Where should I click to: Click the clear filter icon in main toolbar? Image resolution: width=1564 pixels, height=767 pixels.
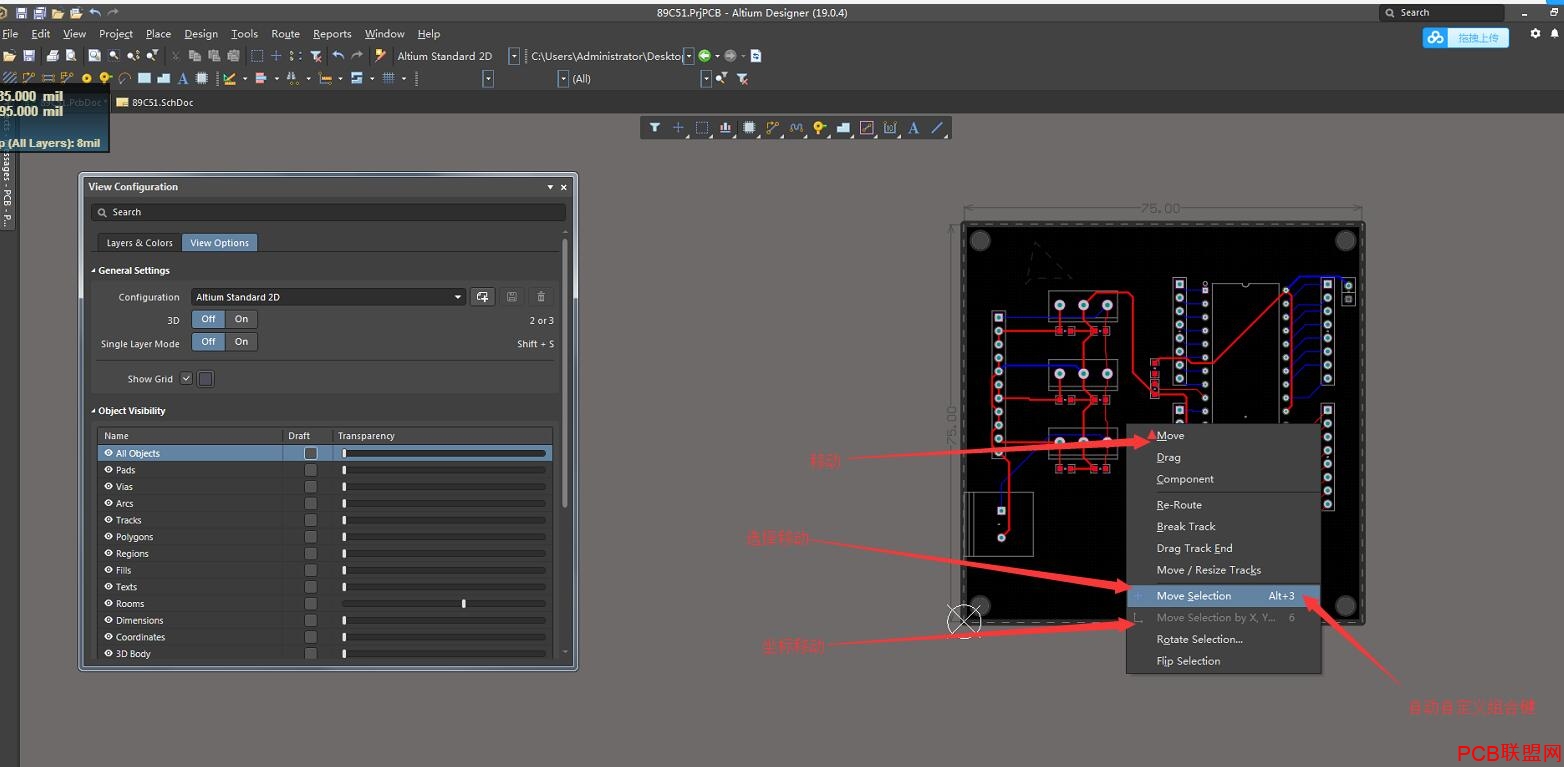pyautogui.click(x=316, y=56)
